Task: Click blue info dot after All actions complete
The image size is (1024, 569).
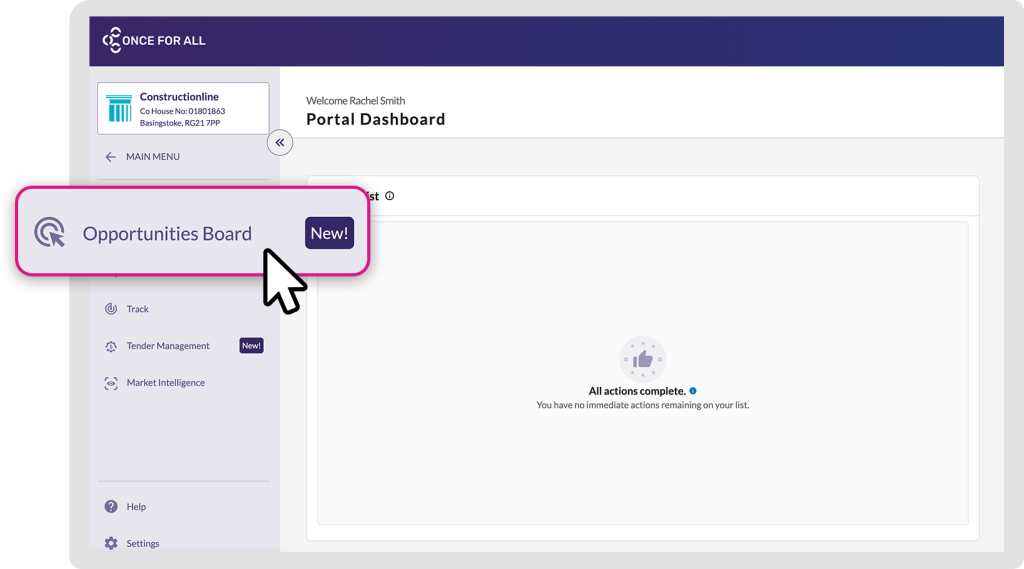Action: coord(693,391)
